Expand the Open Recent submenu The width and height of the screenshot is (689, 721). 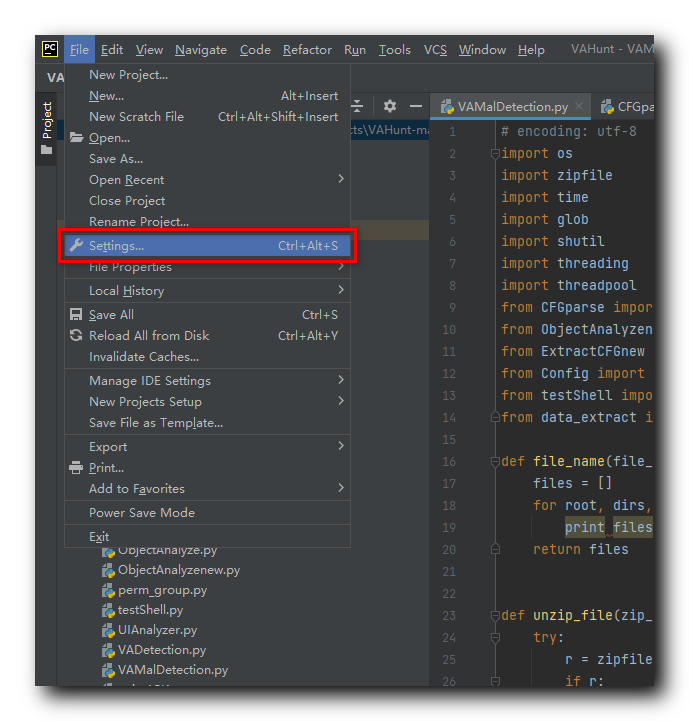point(341,179)
